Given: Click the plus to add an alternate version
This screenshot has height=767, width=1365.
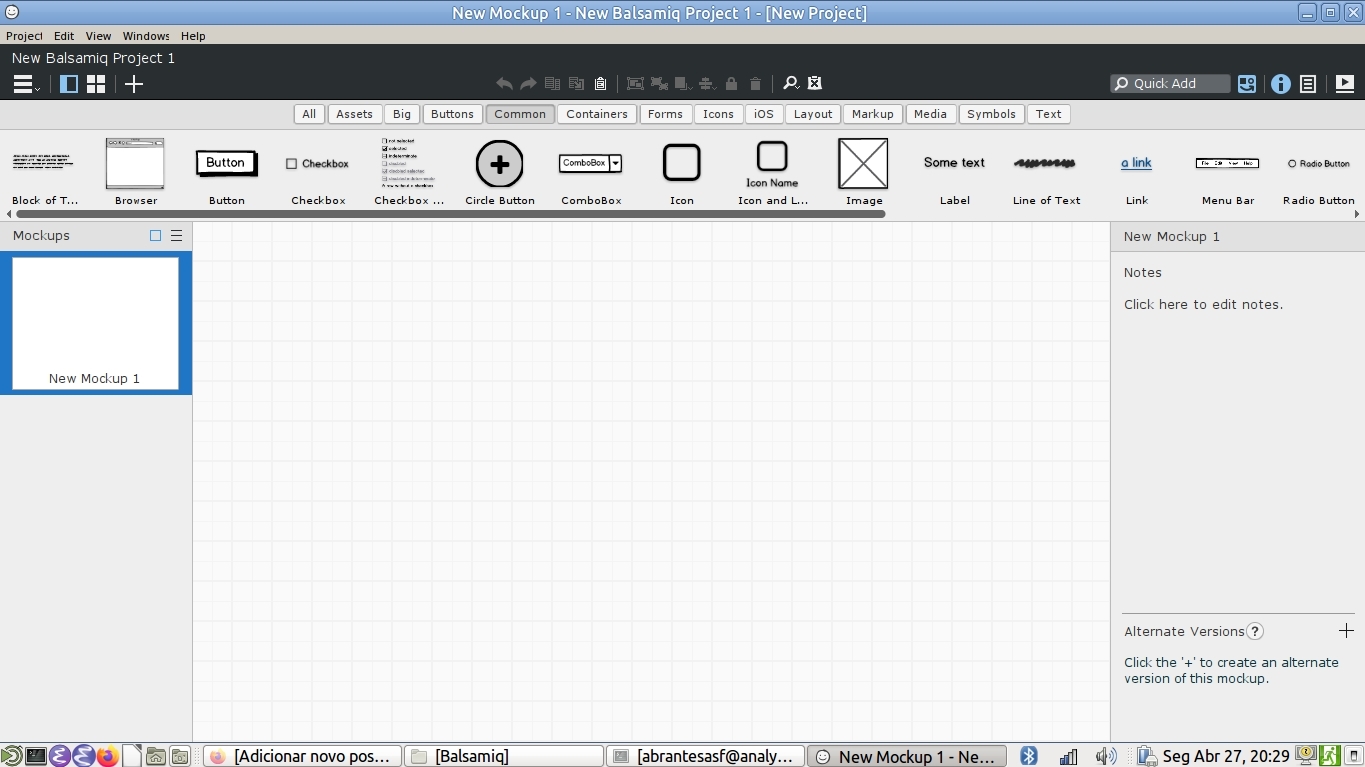Looking at the screenshot, I should pos(1346,630).
